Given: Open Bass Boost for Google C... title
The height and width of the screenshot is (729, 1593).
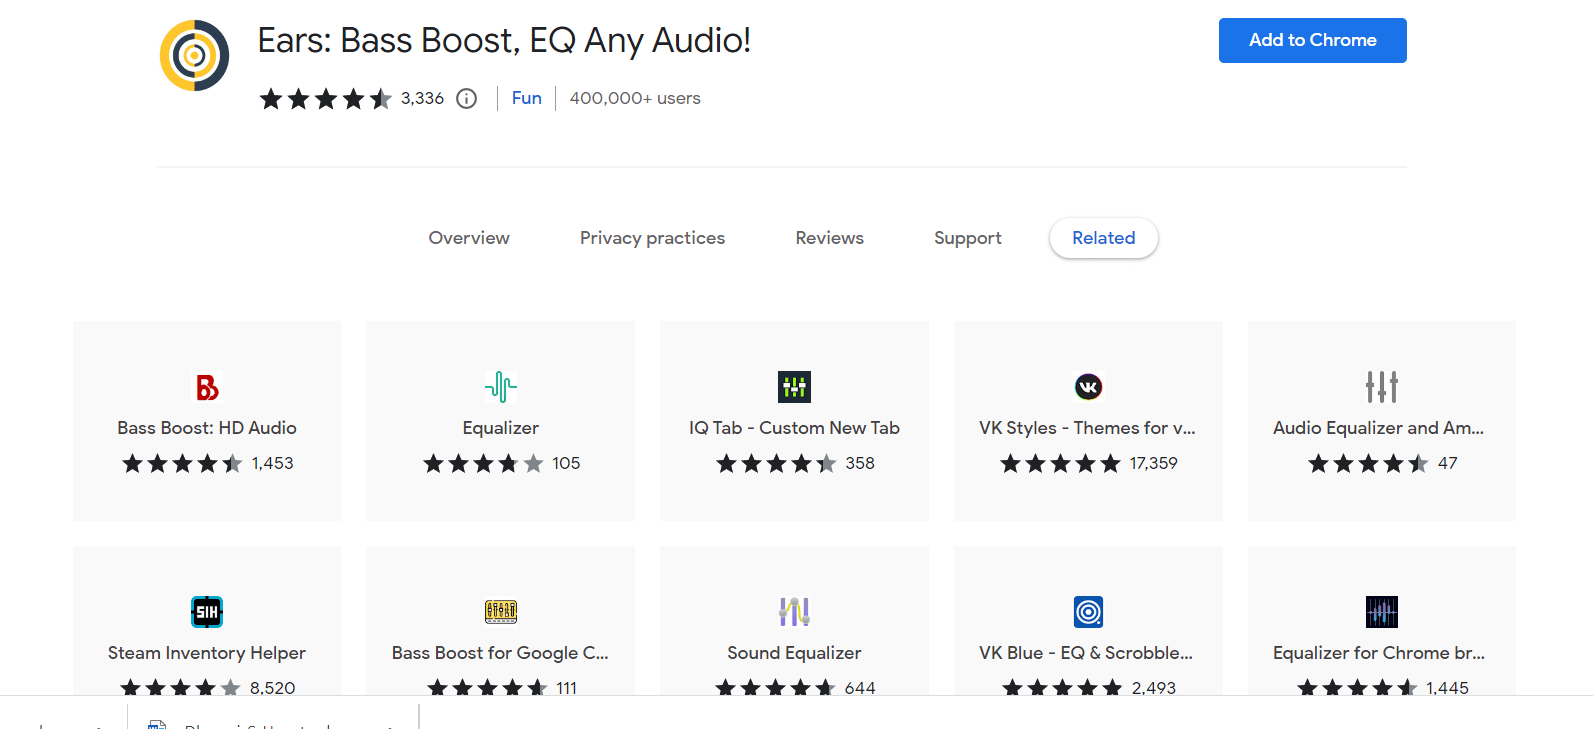Looking at the screenshot, I should (x=501, y=653).
